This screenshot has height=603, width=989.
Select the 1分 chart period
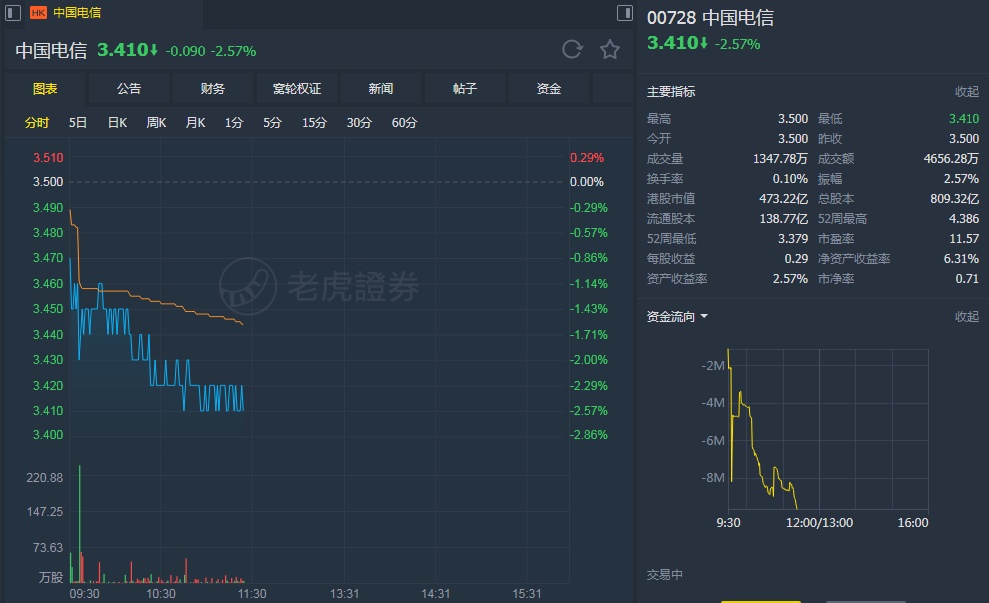[234, 122]
